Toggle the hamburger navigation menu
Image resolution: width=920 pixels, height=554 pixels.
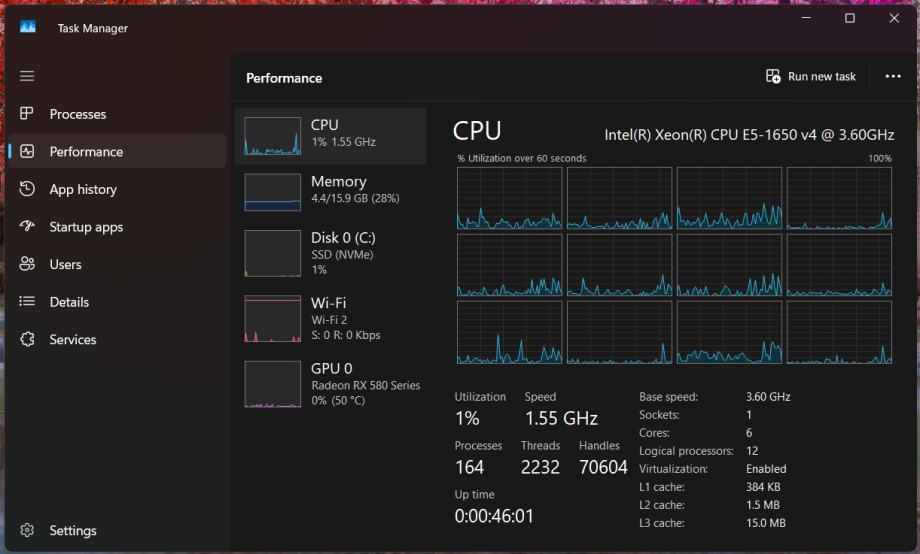tap(27, 76)
